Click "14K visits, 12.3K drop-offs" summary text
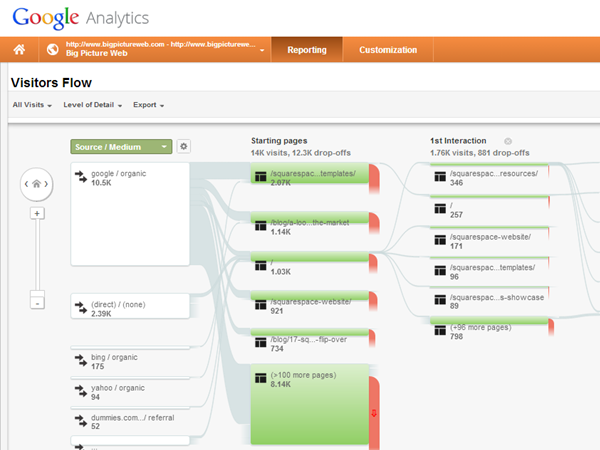600x450 pixels. 301,153
